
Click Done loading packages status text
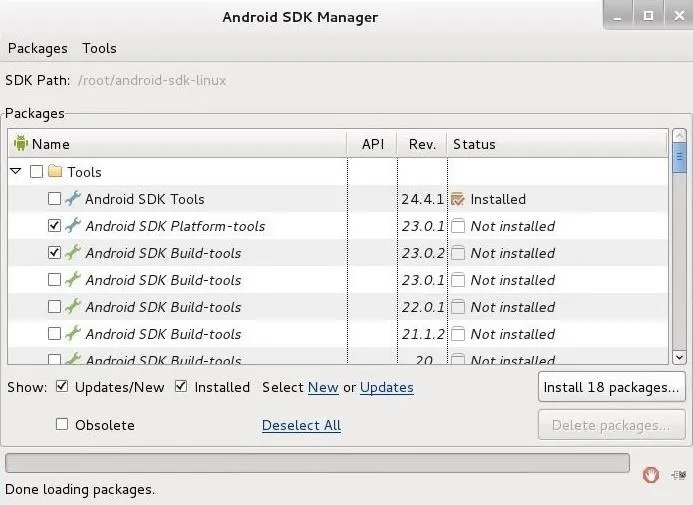coord(80,489)
